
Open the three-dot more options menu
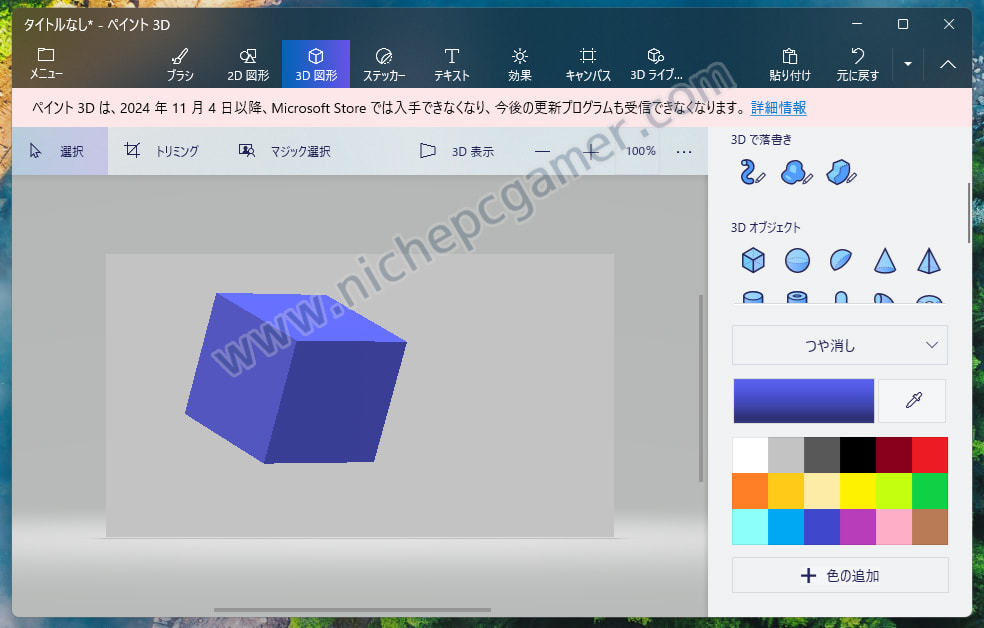click(684, 152)
